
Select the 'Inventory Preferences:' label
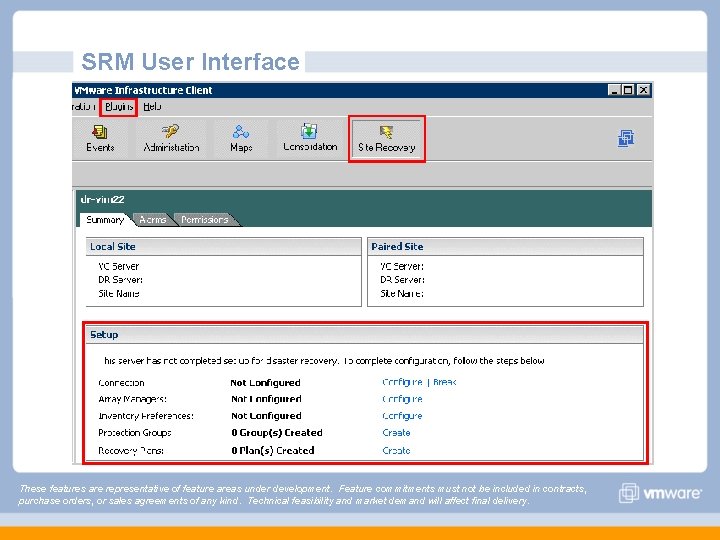click(146, 416)
